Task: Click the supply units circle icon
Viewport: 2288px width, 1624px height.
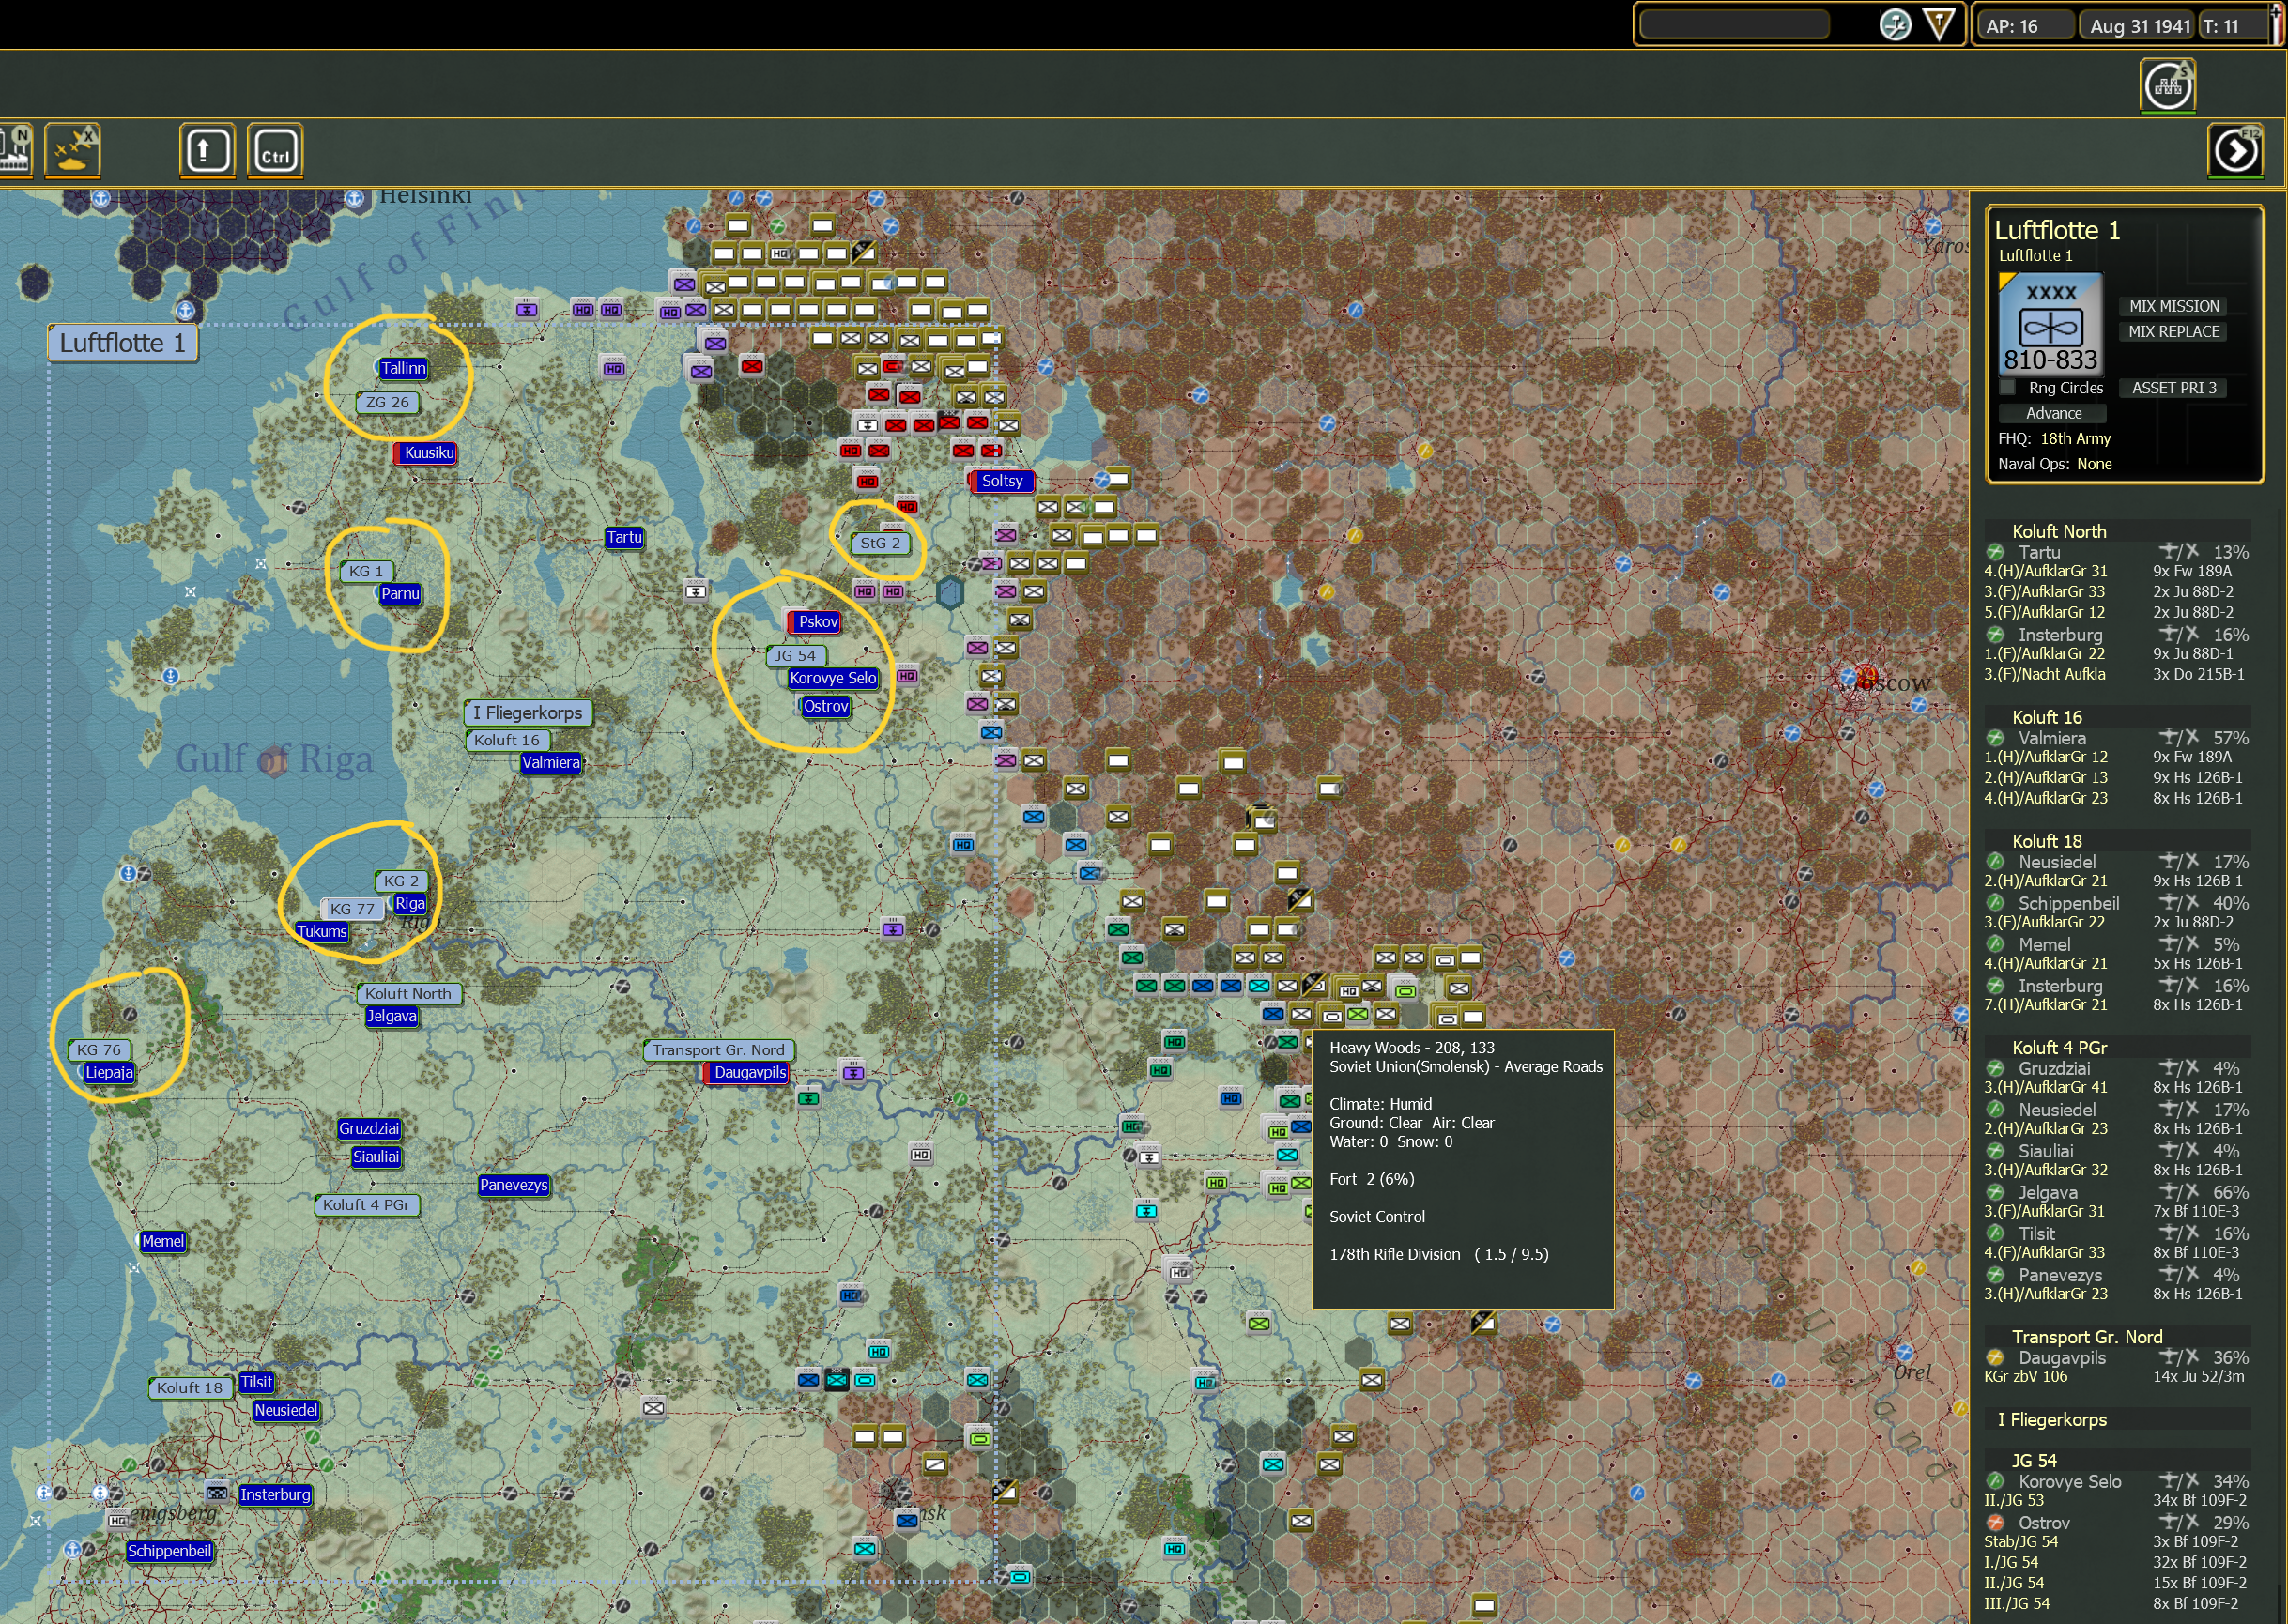Action: click(x=2167, y=86)
